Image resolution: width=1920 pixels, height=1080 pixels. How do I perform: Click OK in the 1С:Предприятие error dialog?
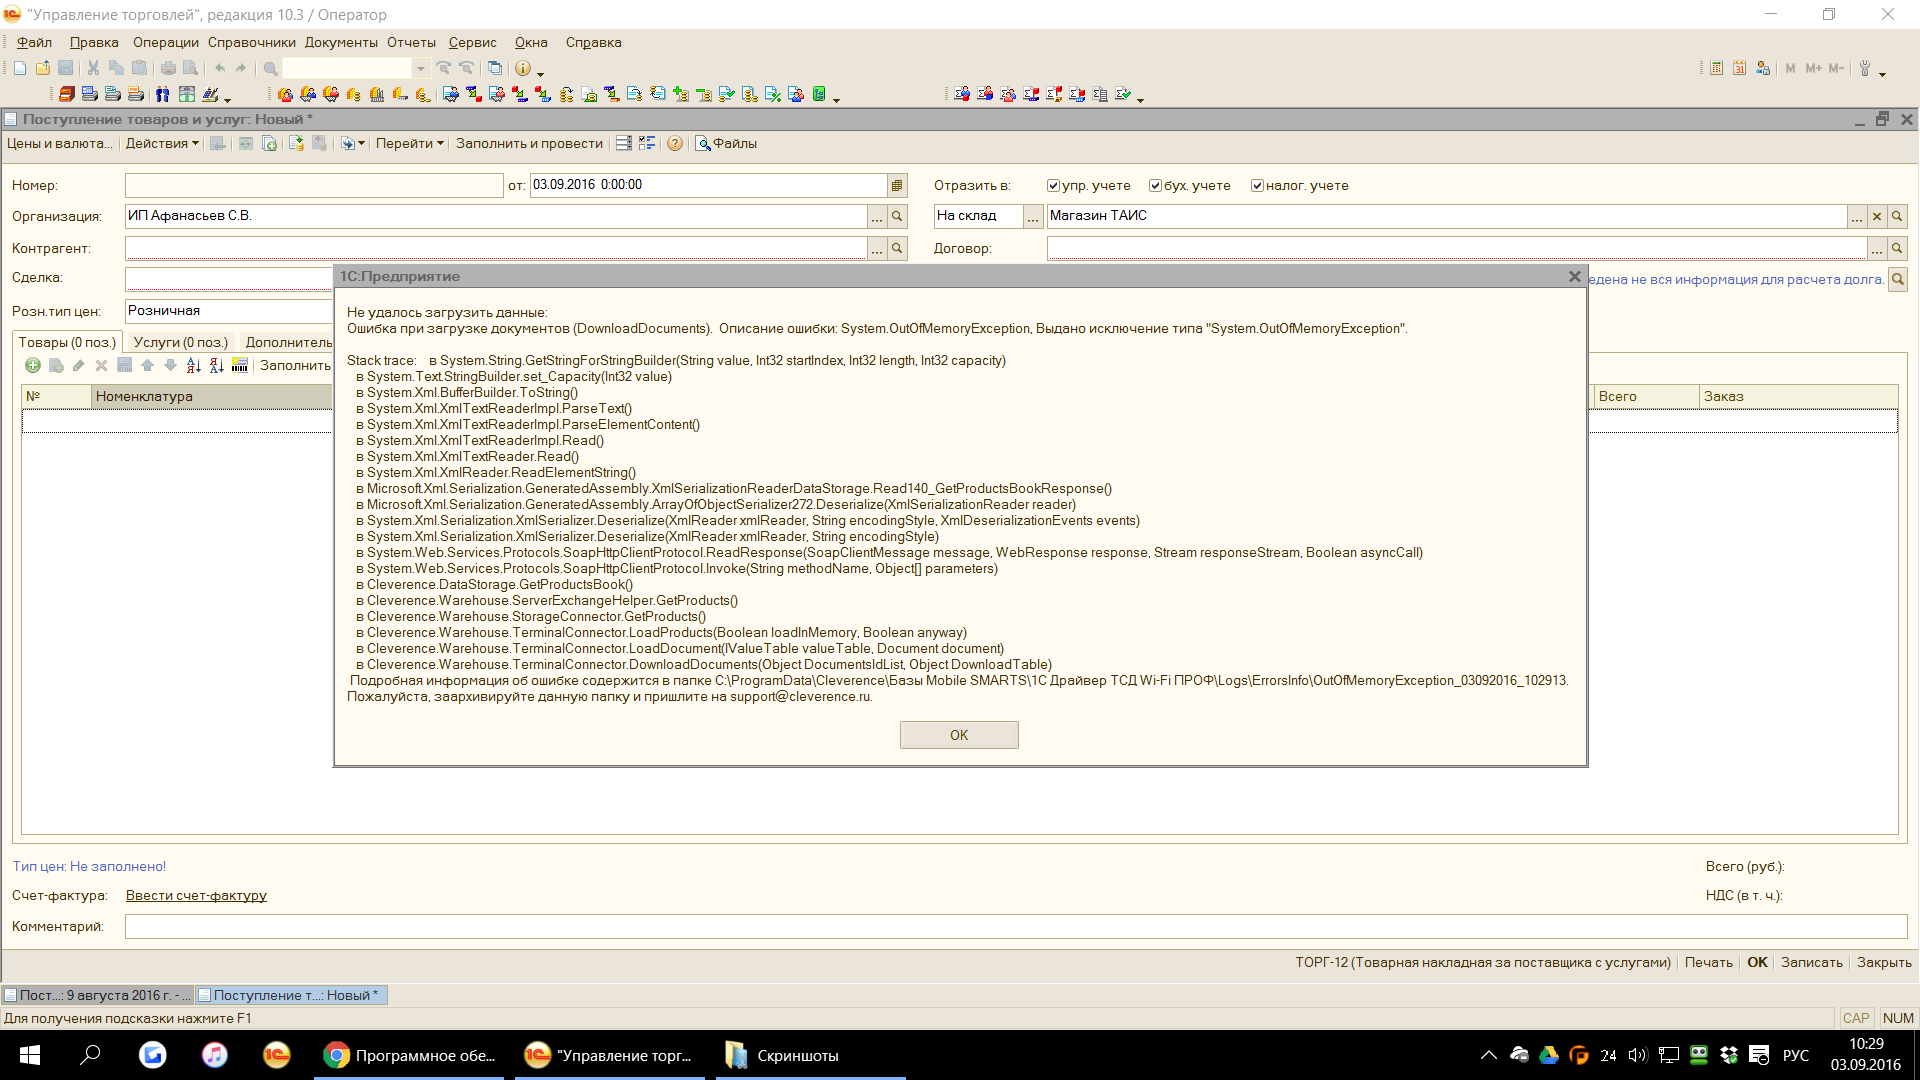tap(959, 735)
